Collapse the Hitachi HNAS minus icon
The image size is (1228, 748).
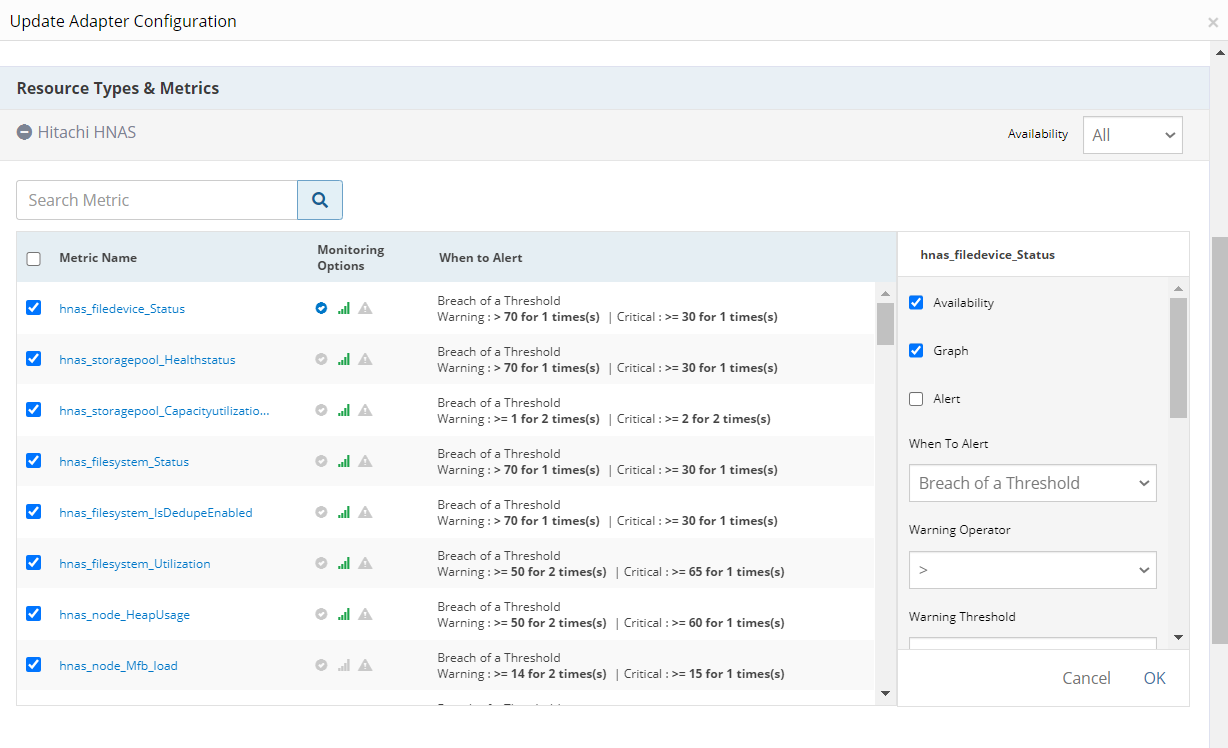[x=25, y=132]
